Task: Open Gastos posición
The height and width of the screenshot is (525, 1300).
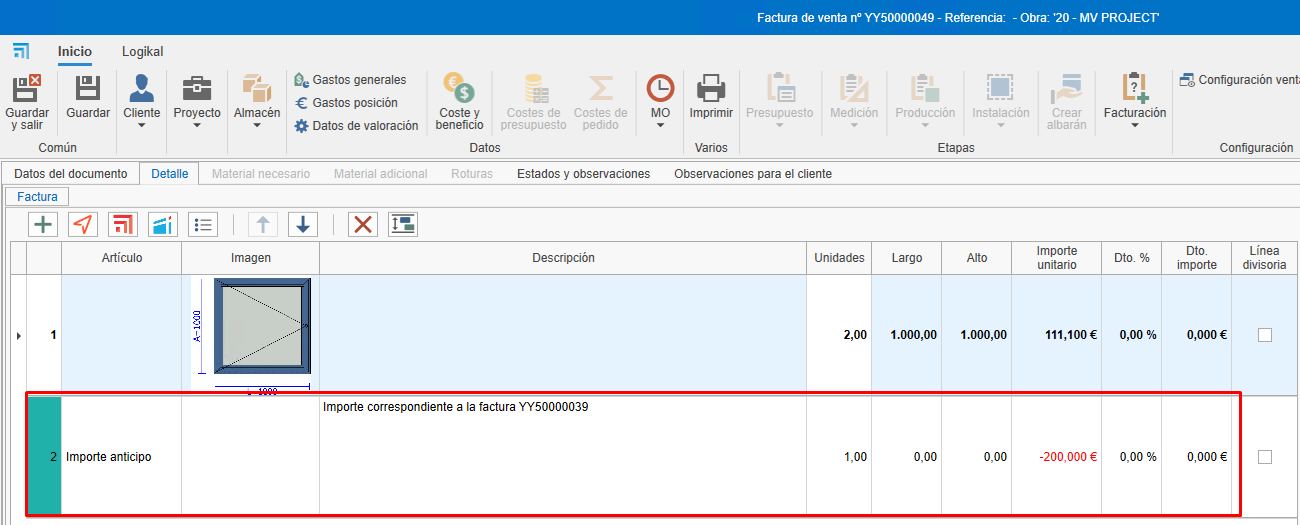Action: (346, 102)
